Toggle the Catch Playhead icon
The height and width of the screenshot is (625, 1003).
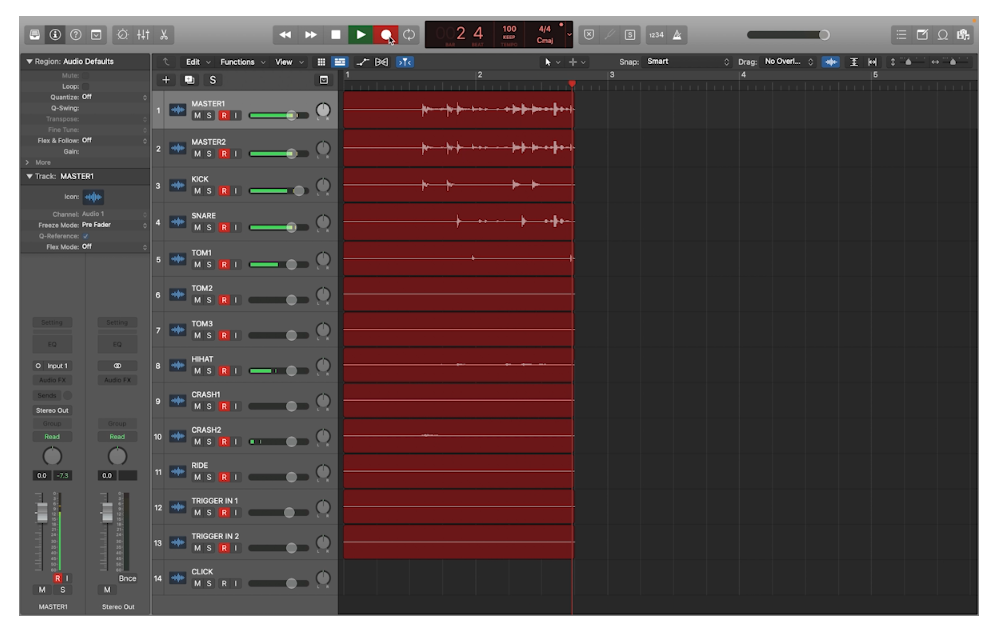(405, 62)
